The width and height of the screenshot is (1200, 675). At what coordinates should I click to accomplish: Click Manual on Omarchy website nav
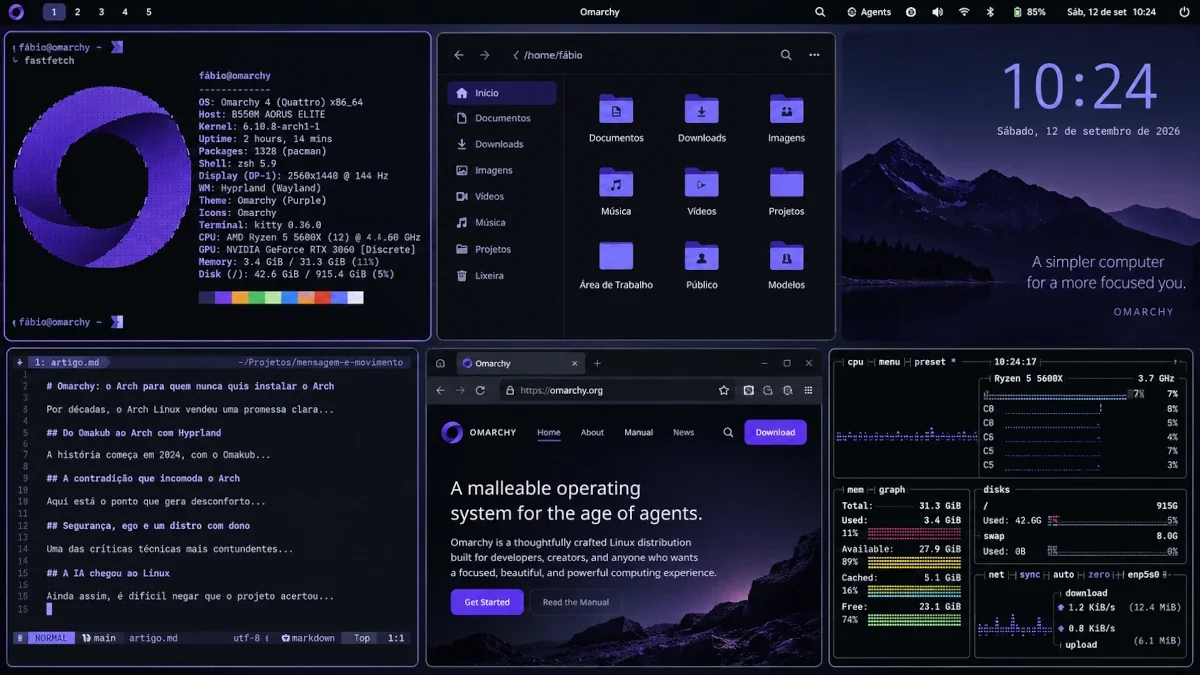coord(639,432)
